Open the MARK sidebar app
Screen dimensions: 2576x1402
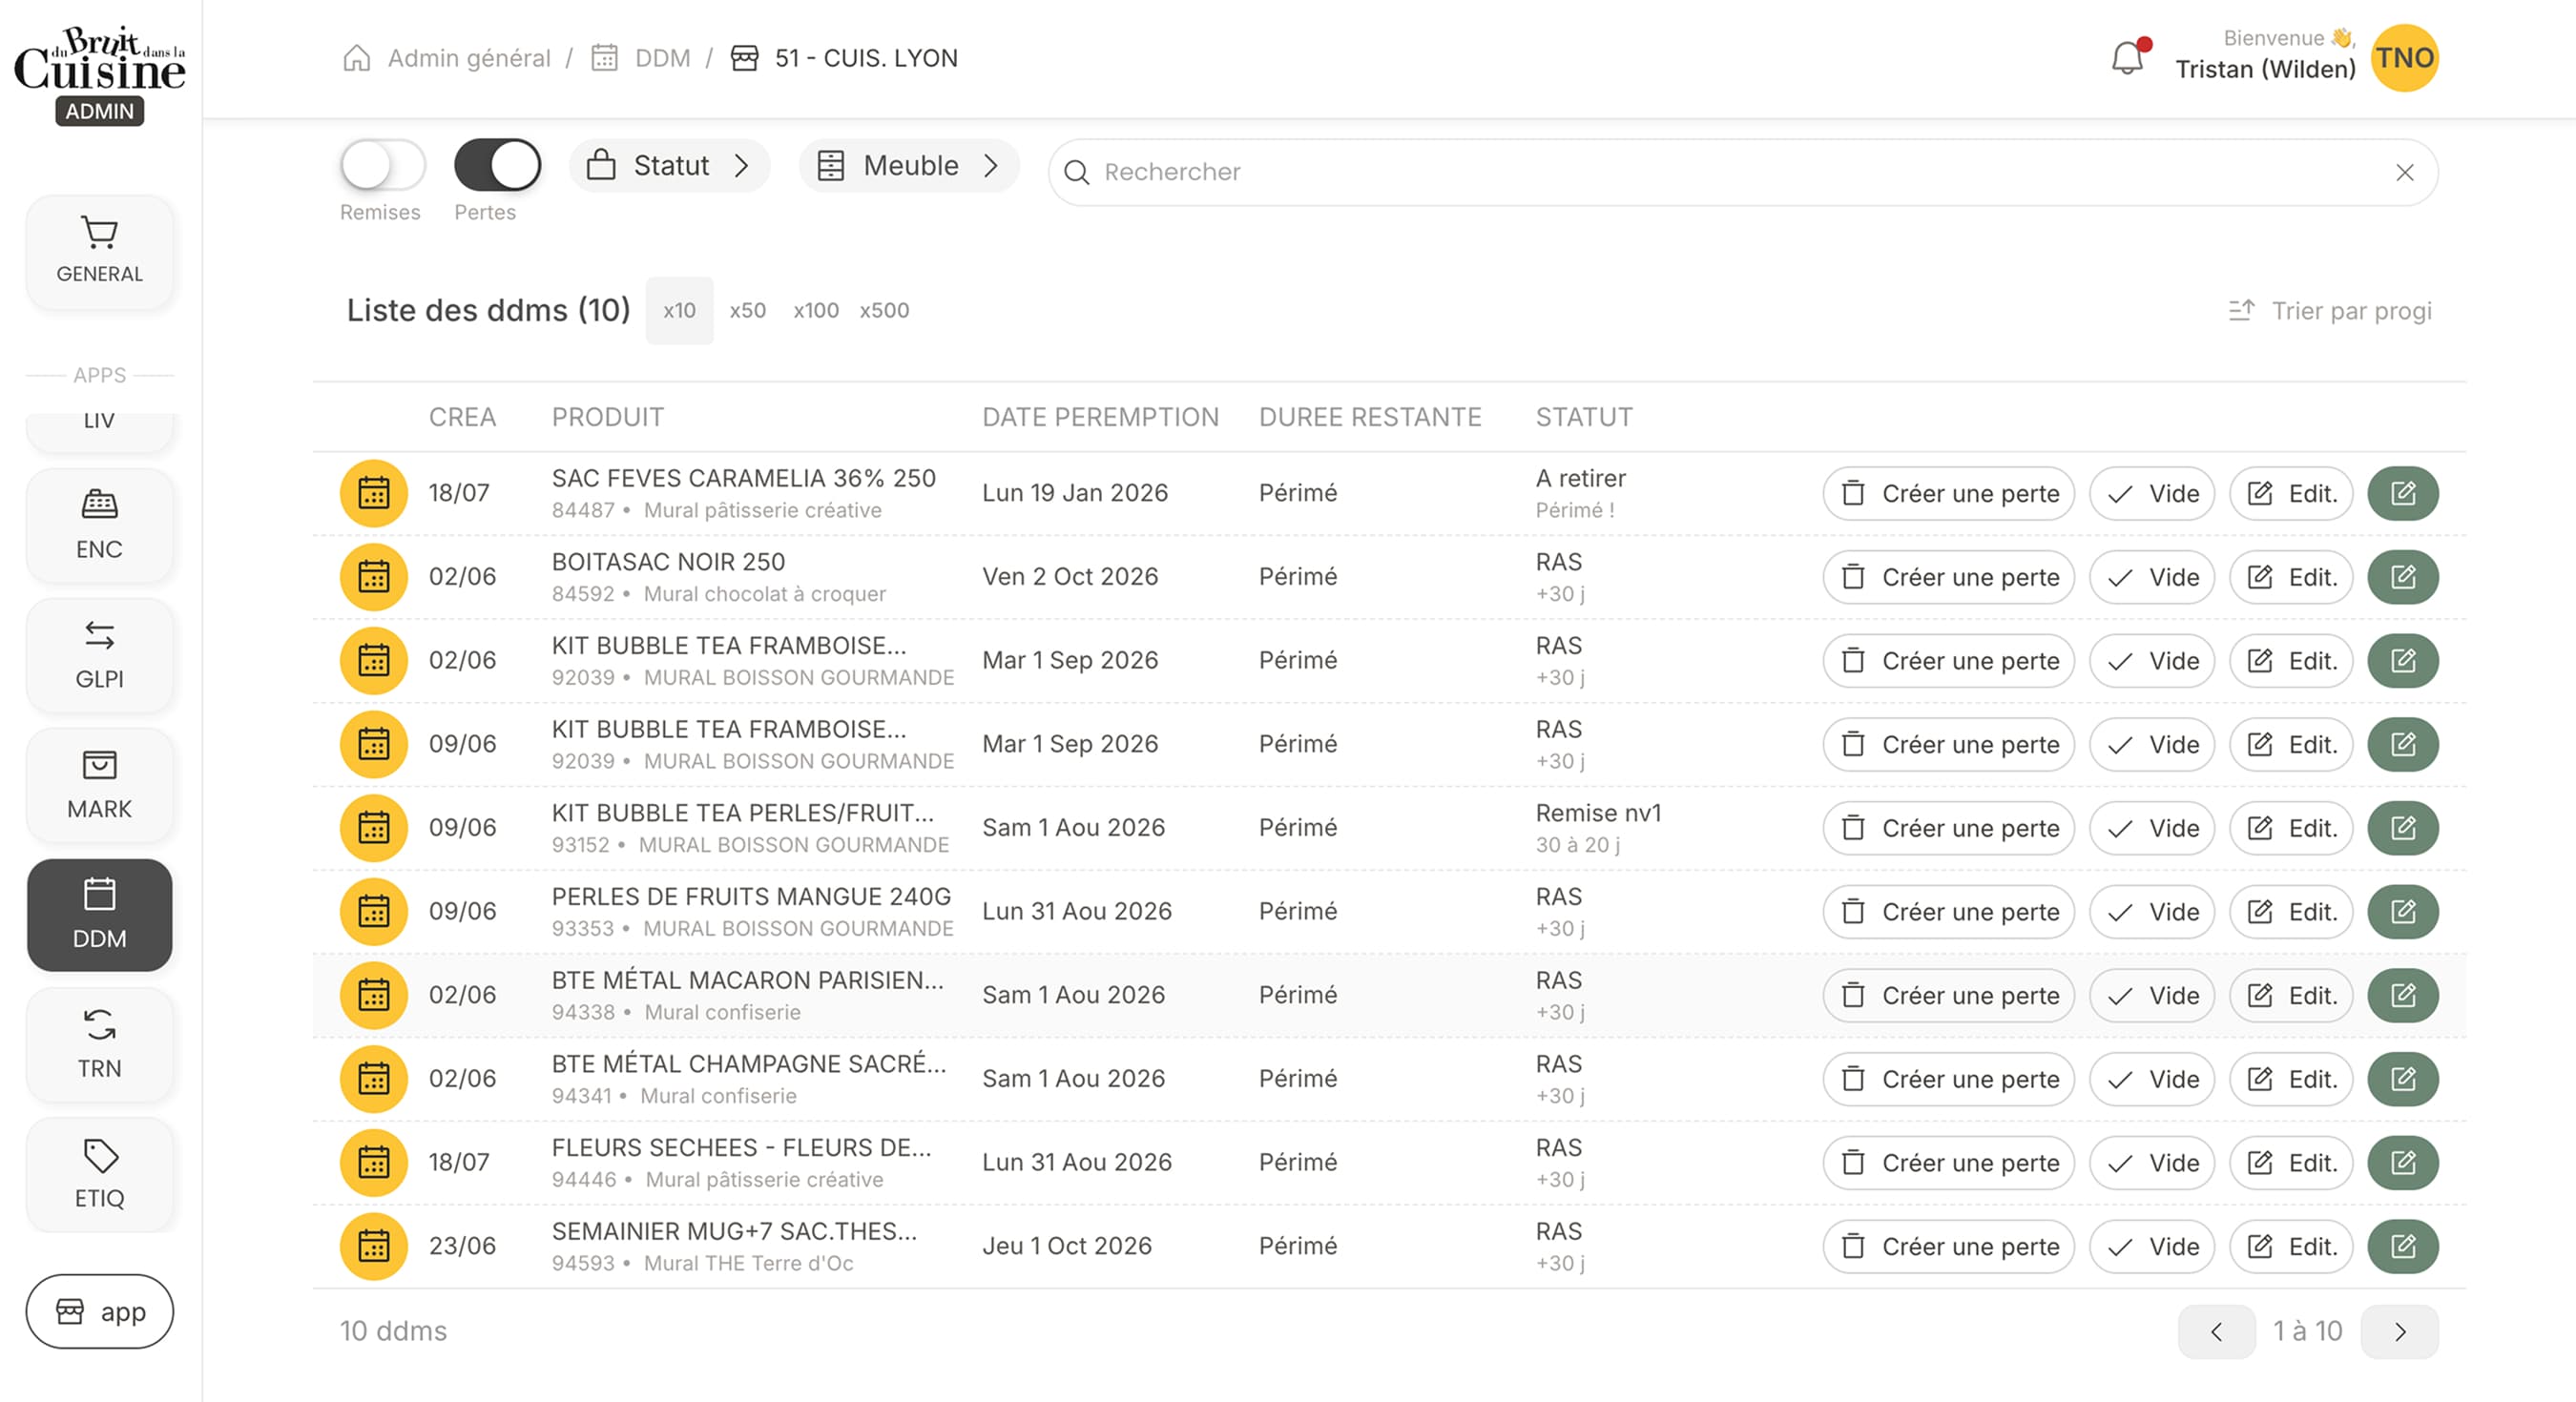click(x=99, y=785)
